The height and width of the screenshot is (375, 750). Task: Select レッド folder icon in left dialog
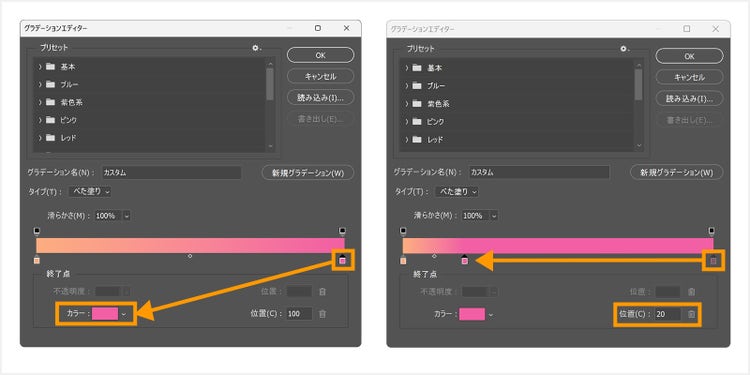click(51, 138)
